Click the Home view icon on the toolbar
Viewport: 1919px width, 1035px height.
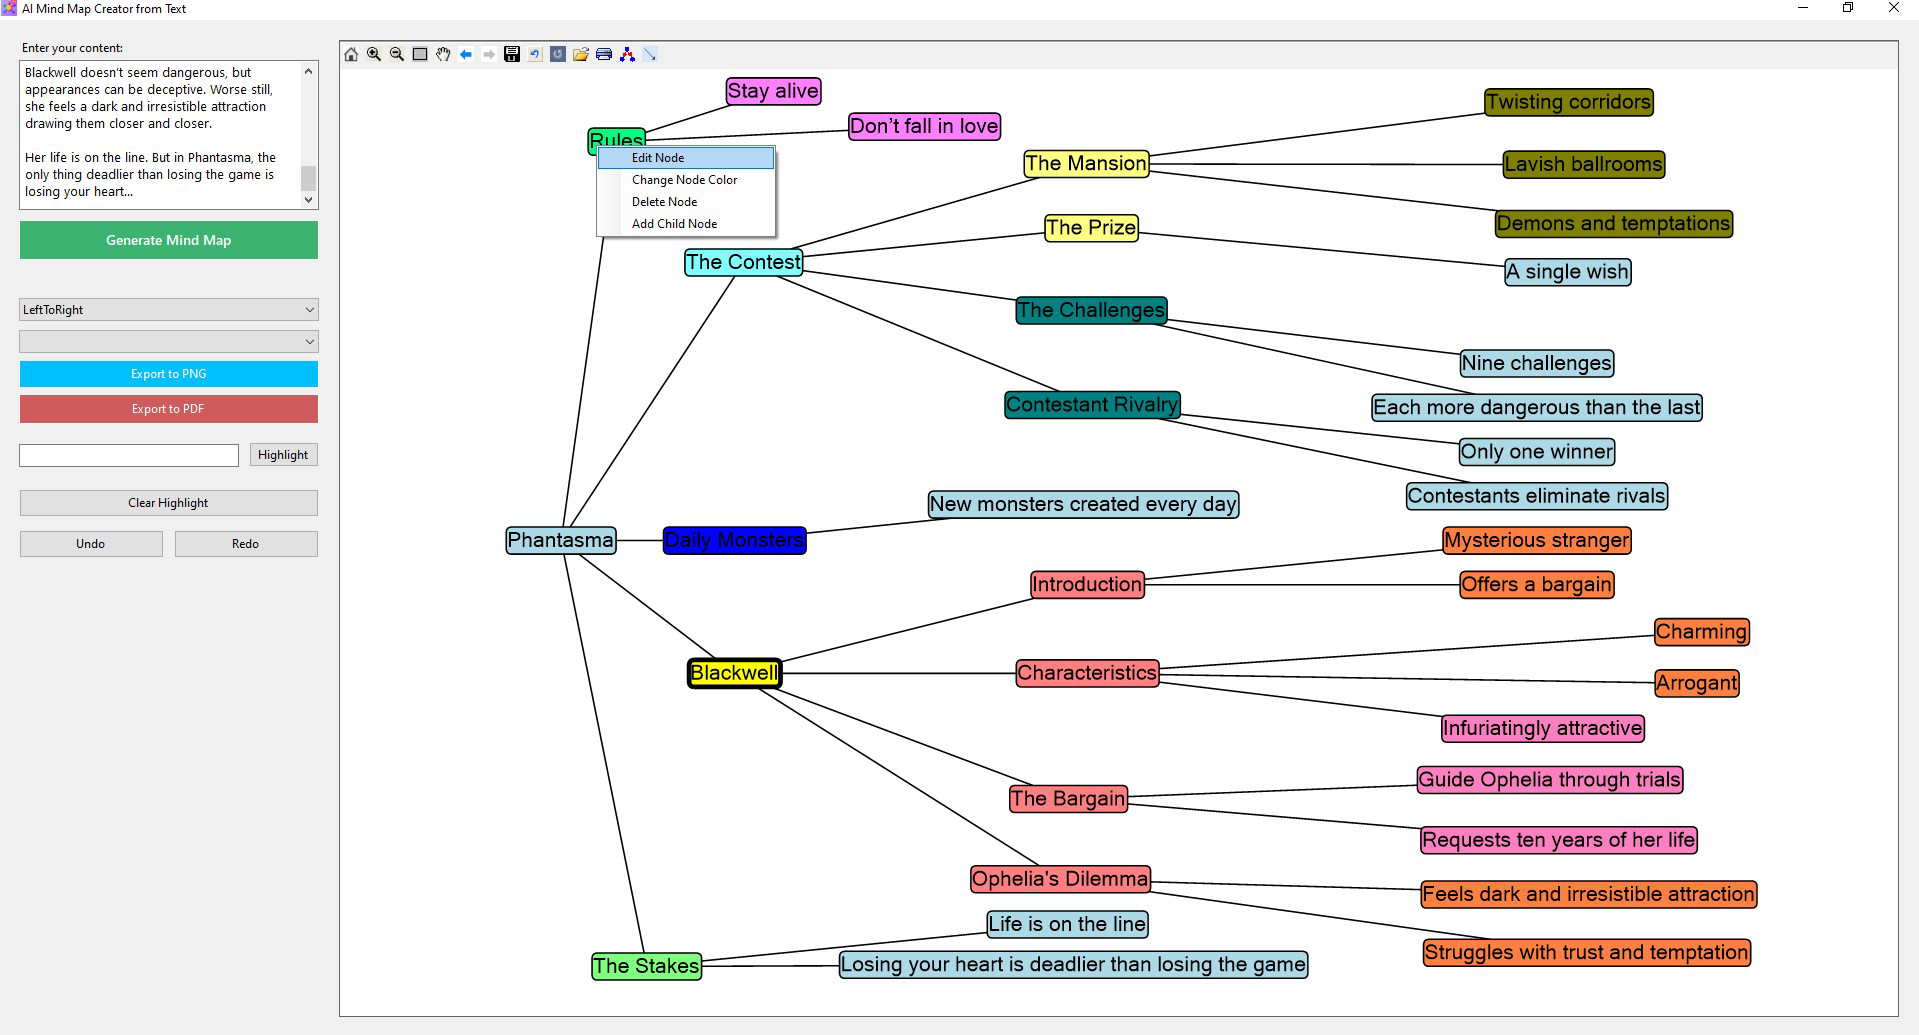tap(351, 54)
